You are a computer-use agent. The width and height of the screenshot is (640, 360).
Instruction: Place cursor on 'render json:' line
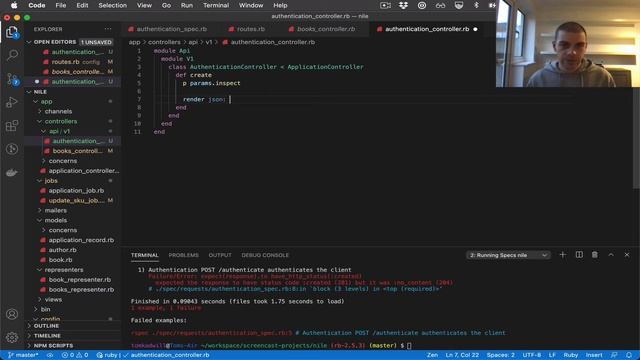204,99
